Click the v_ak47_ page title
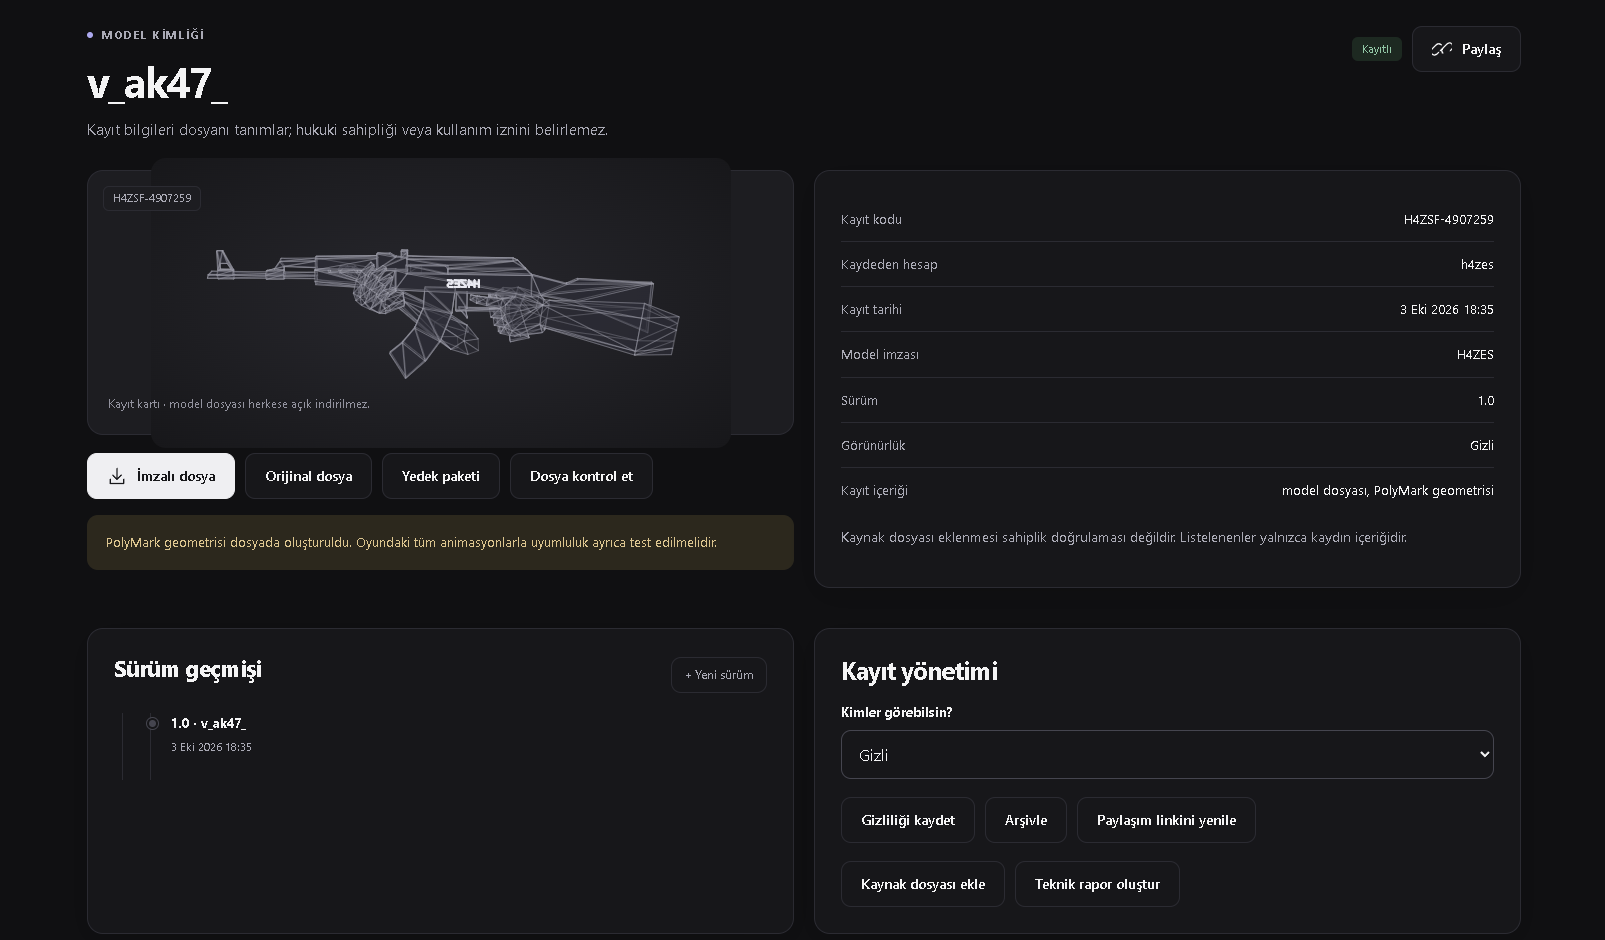The width and height of the screenshot is (1605, 940). coord(158,83)
